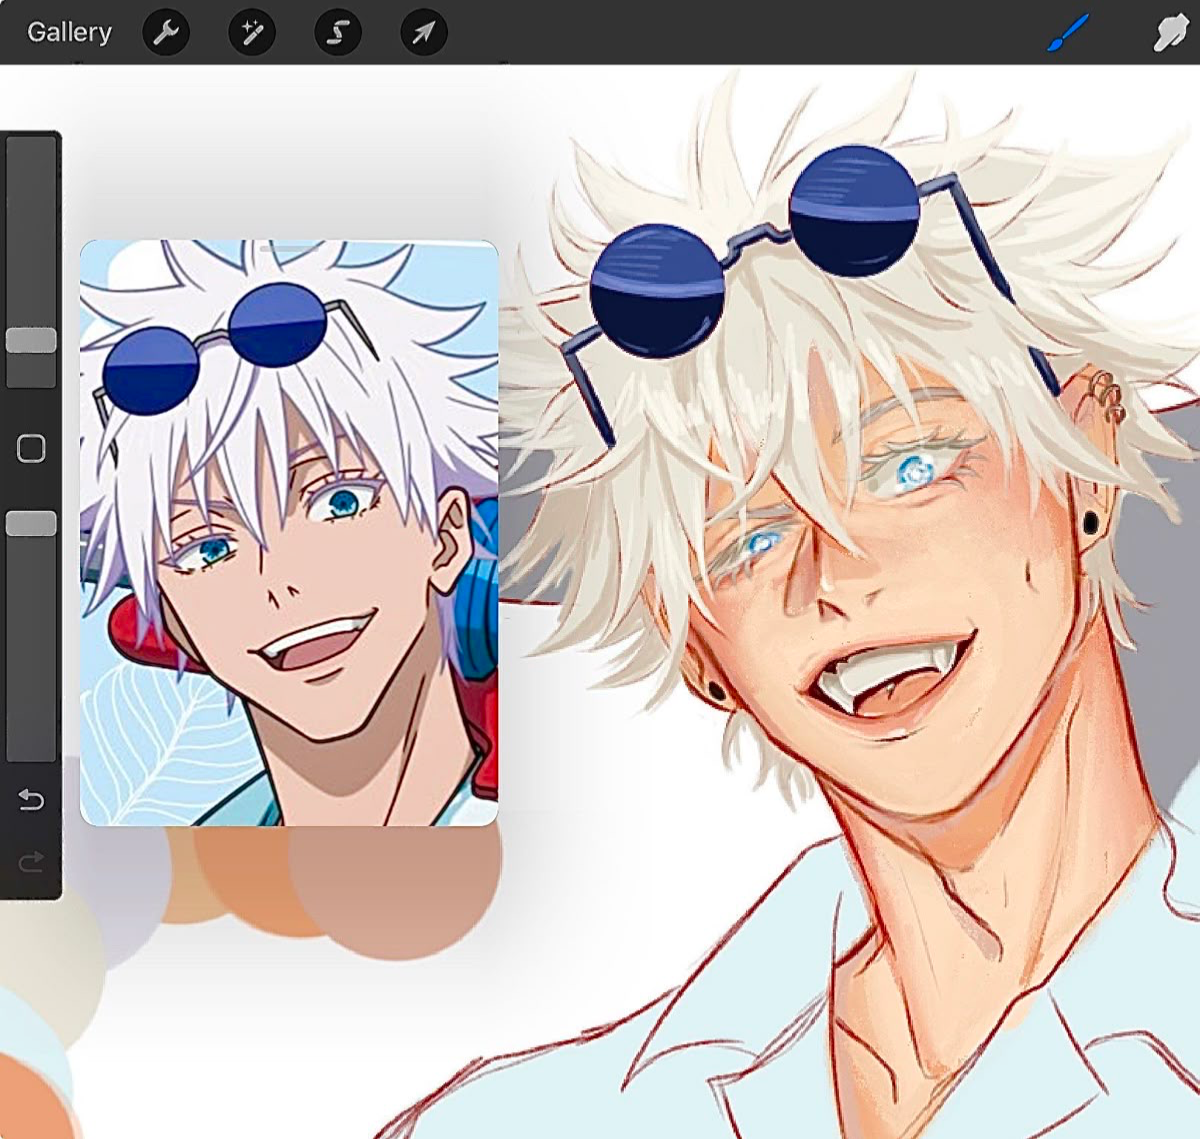The image size is (1200, 1139).
Task: Activate the Selection tool
Action: tap(338, 33)
